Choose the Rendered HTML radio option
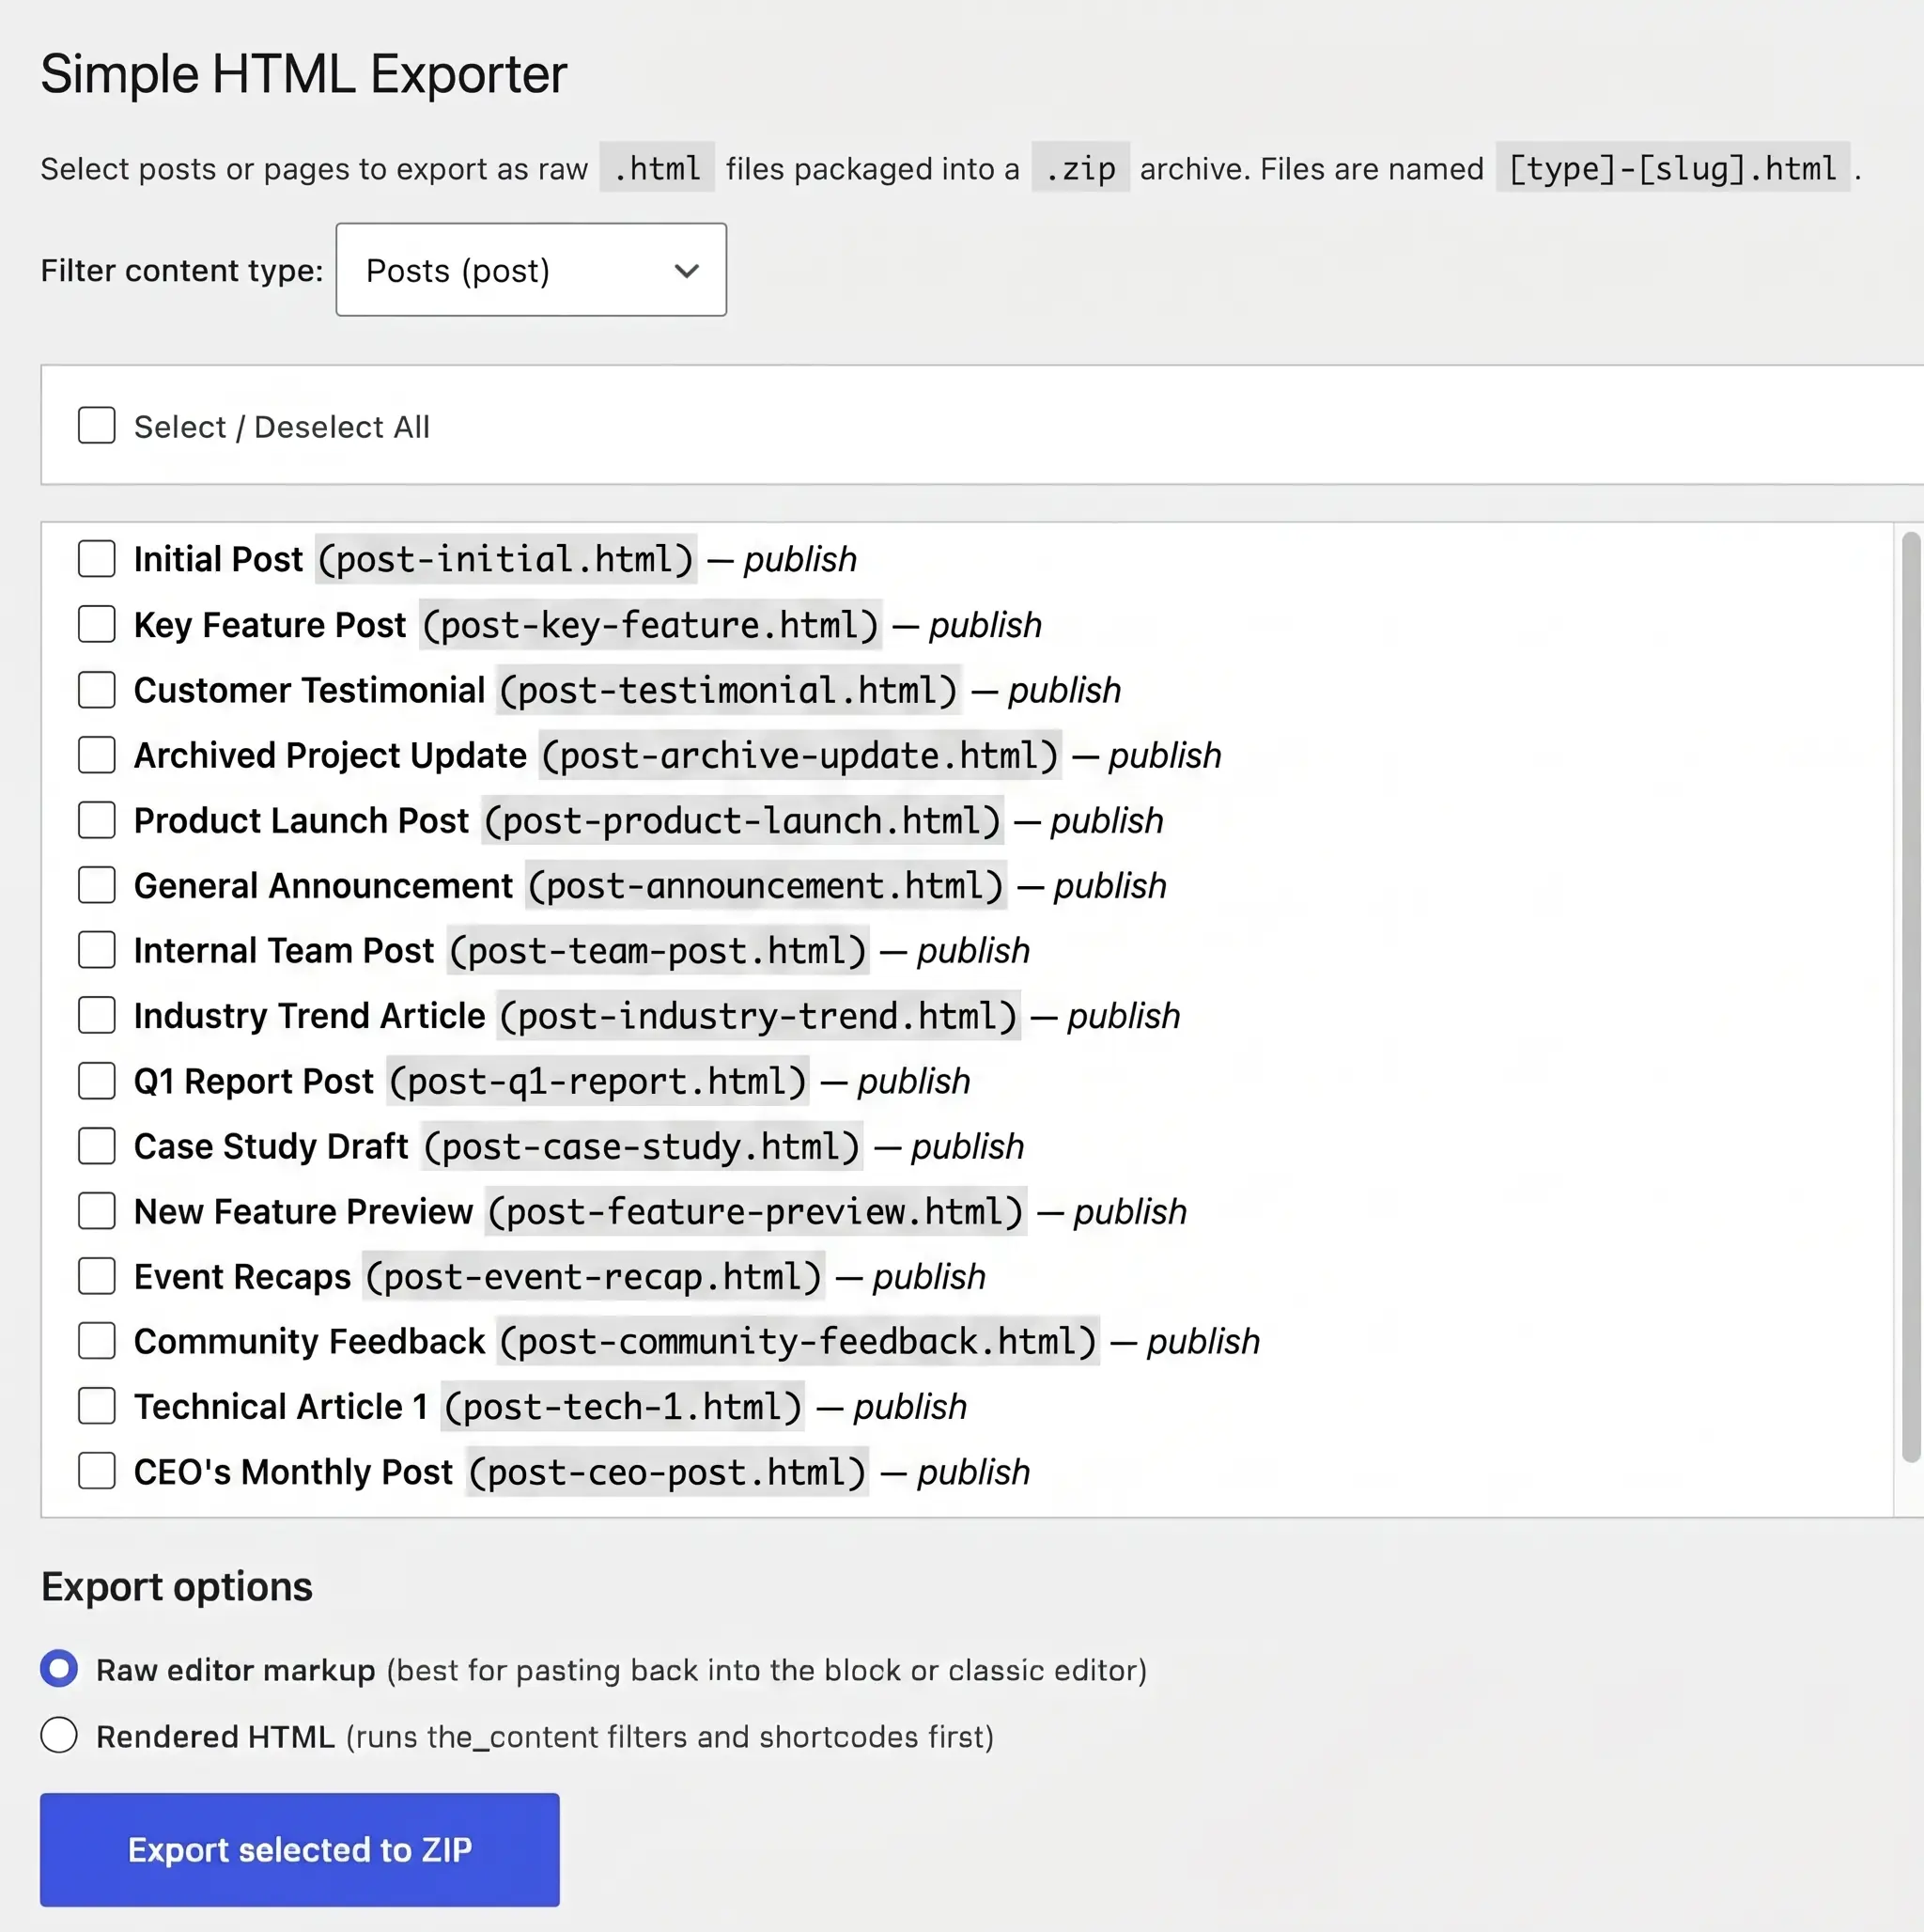1924x1932 pixels. pyautogui.click(x=59, y=1735)
